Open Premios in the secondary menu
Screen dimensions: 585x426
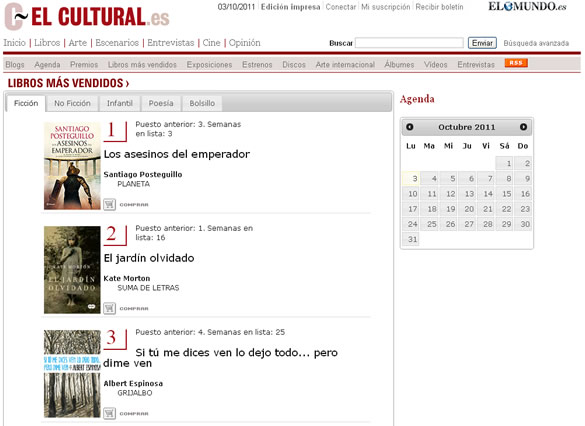(84, 65)
